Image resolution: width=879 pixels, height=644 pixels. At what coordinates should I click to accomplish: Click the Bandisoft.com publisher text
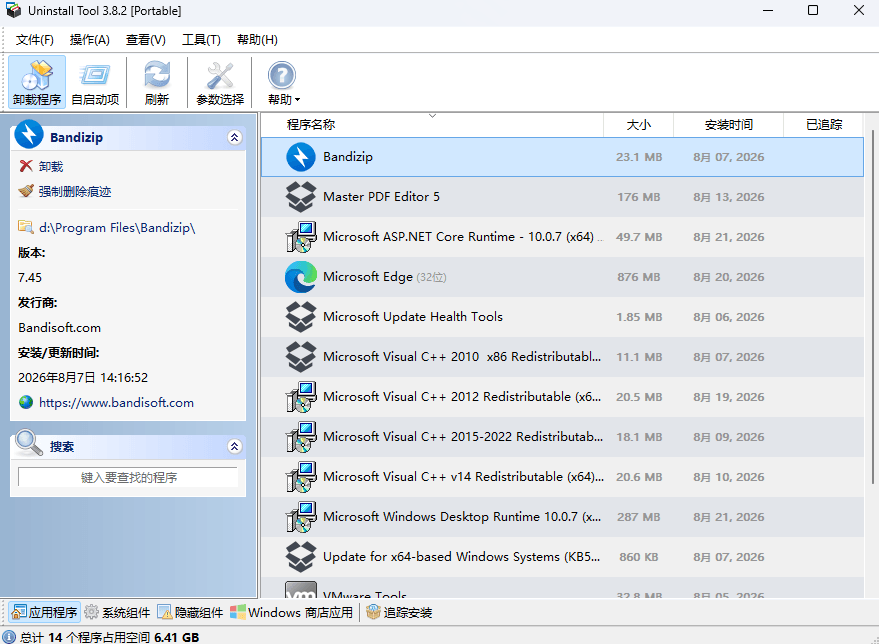[x=59, y=328]
